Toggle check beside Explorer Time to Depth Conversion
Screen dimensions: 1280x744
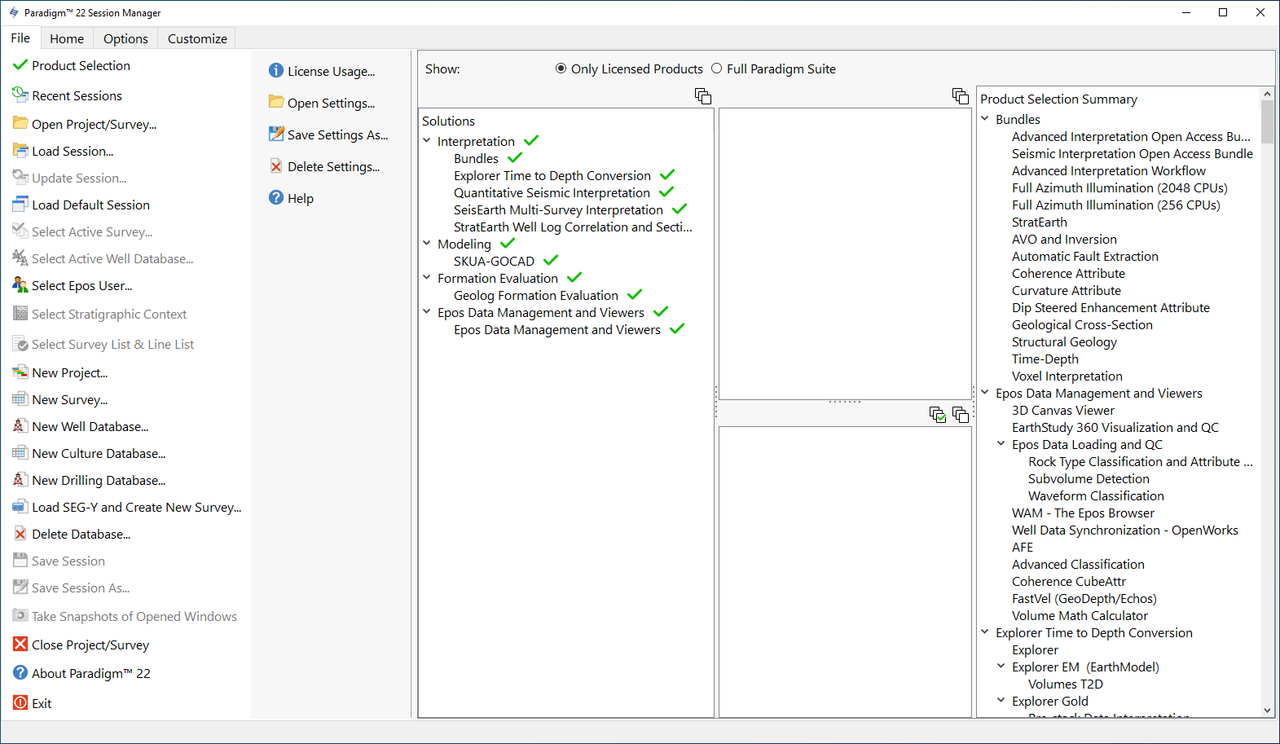(667, 175)
